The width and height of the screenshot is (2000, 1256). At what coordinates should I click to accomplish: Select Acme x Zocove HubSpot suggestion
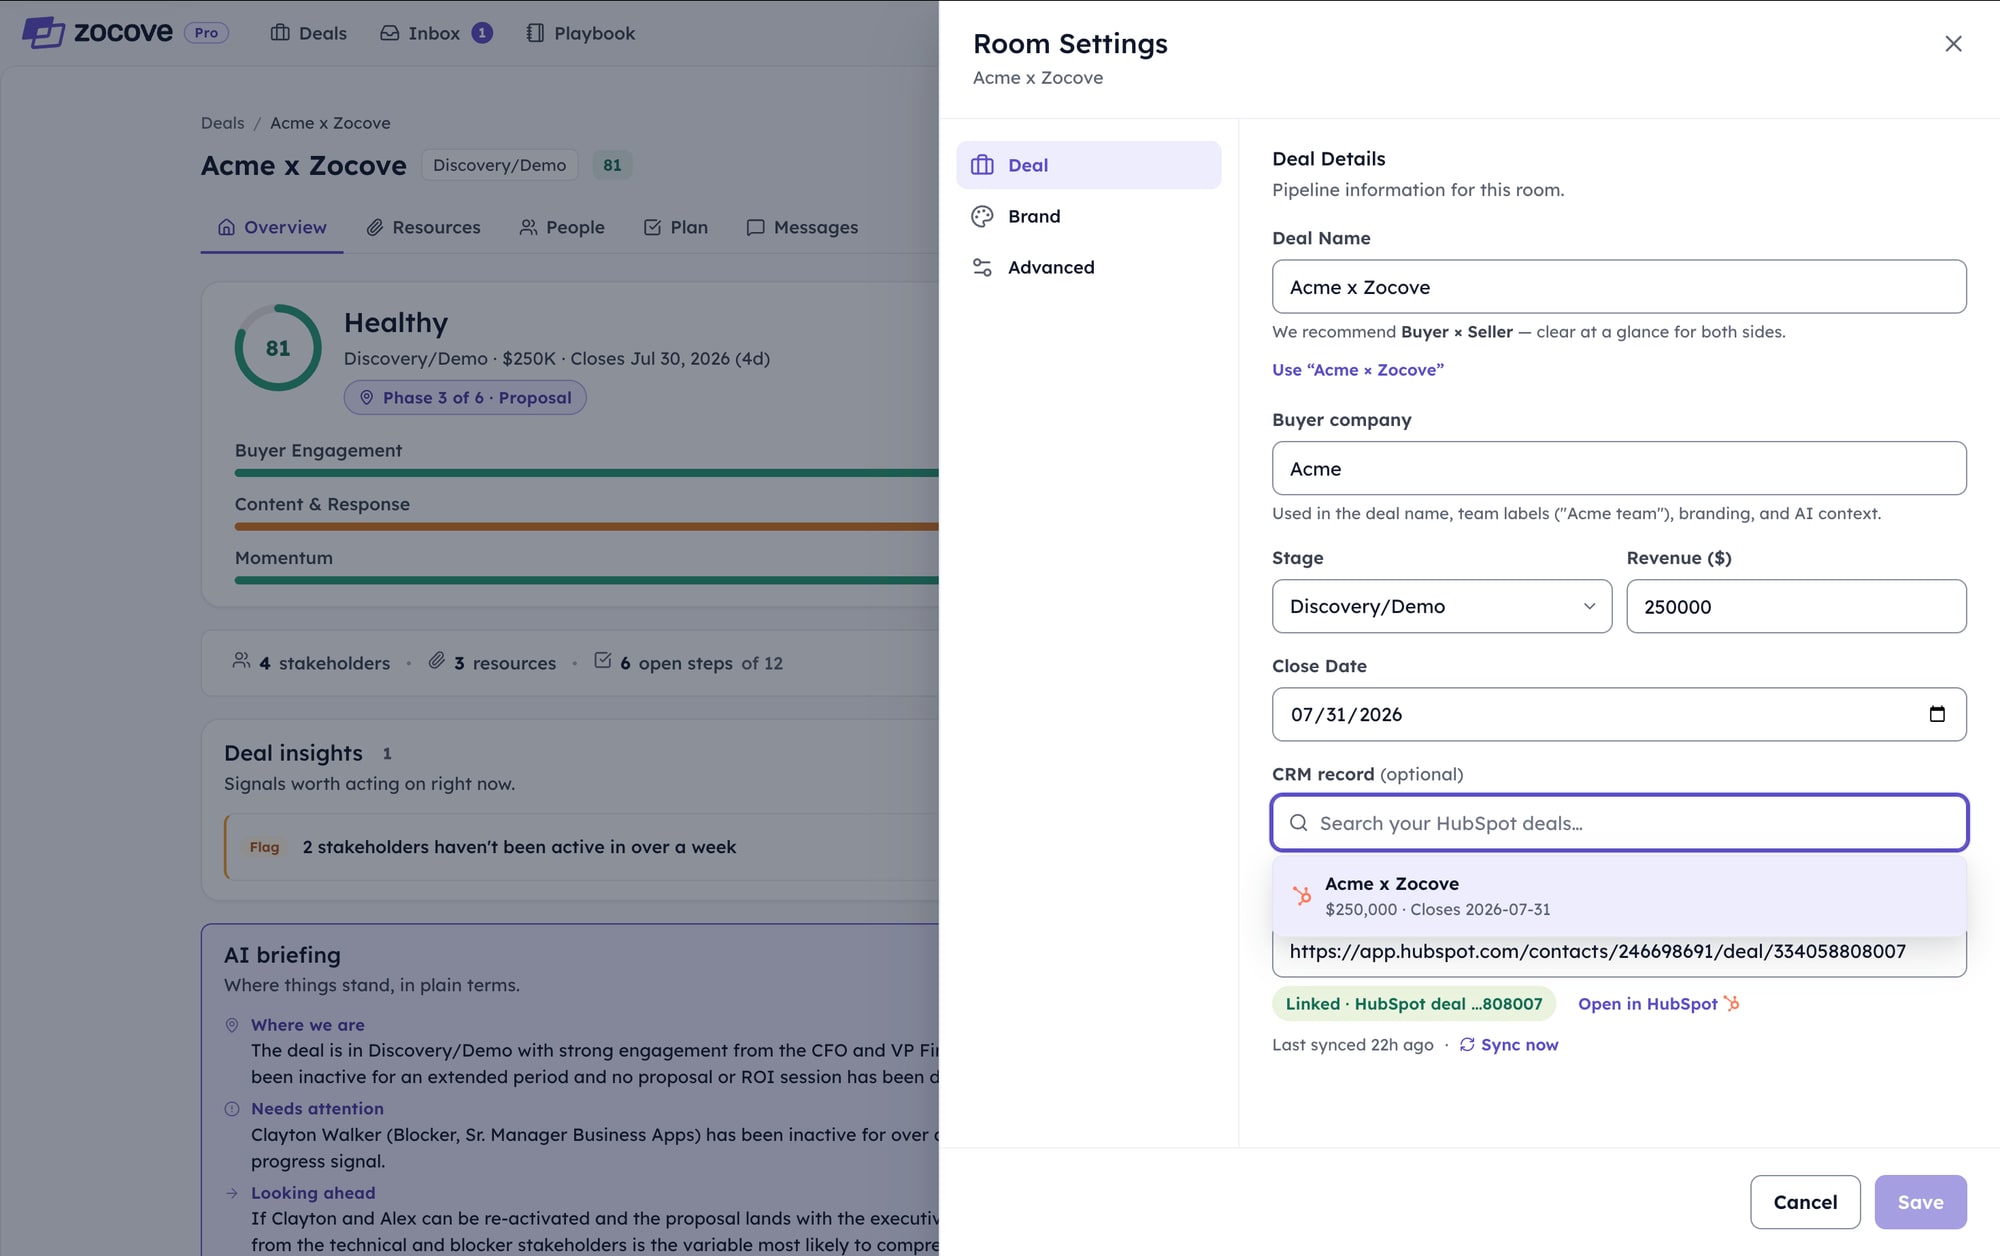pyautogui.click(x=1619, y=896)
